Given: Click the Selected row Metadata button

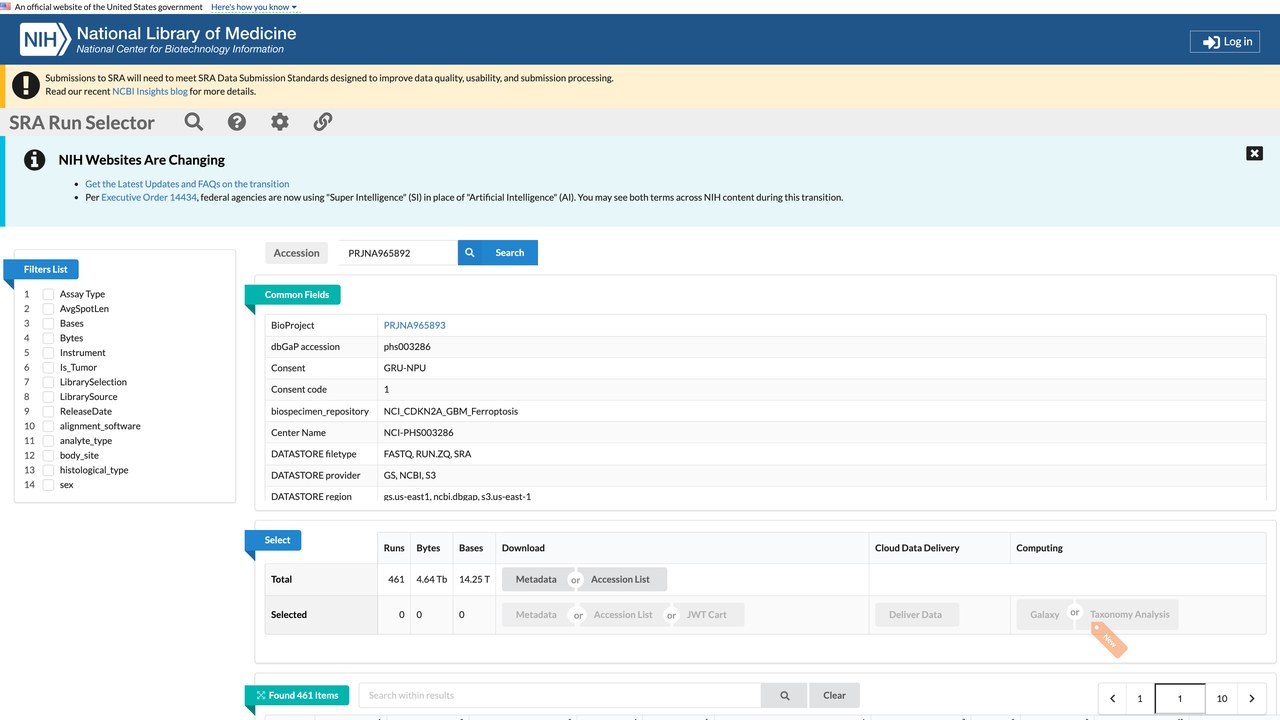Looking at the screenshot, I should click(x=536, y=615).
